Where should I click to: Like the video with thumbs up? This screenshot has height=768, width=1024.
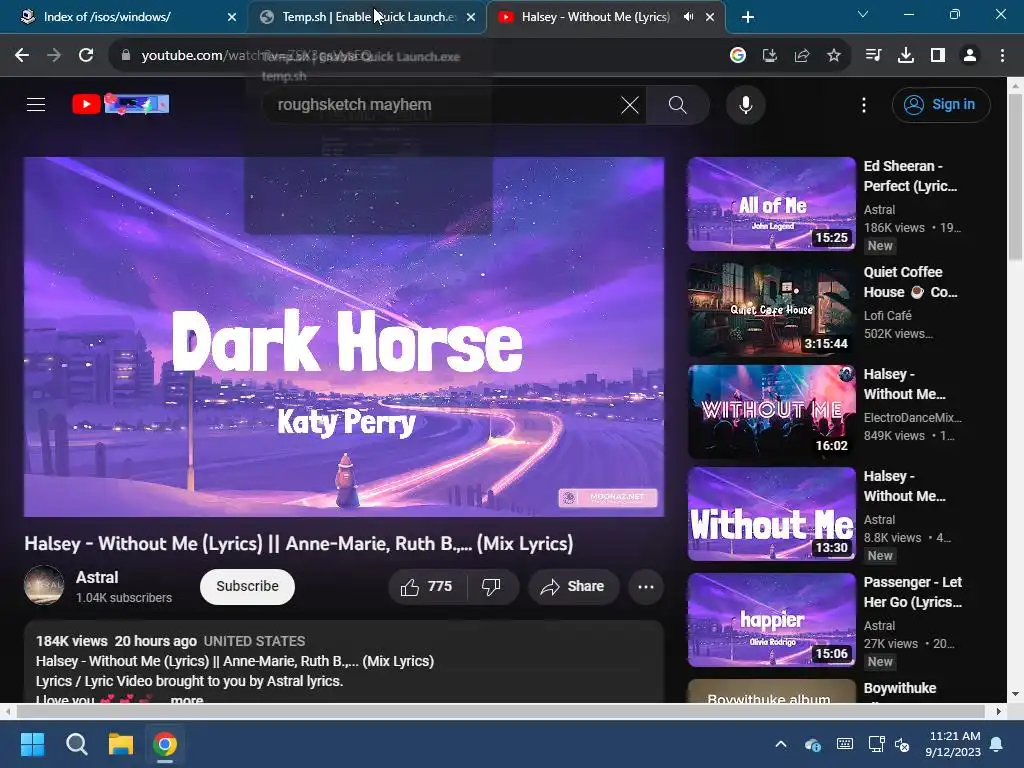[x=428, y=586]
